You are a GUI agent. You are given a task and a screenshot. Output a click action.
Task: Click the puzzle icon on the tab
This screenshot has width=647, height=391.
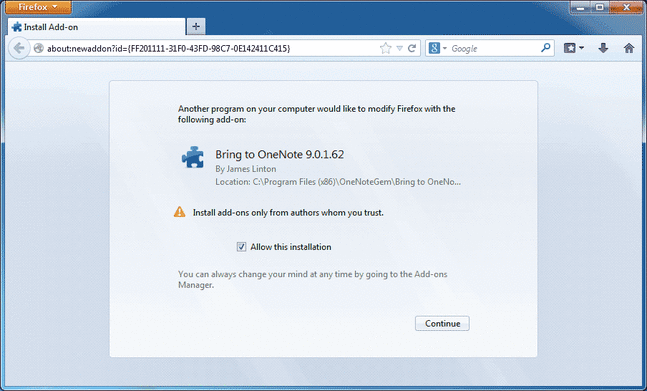(x=17, y=27)
